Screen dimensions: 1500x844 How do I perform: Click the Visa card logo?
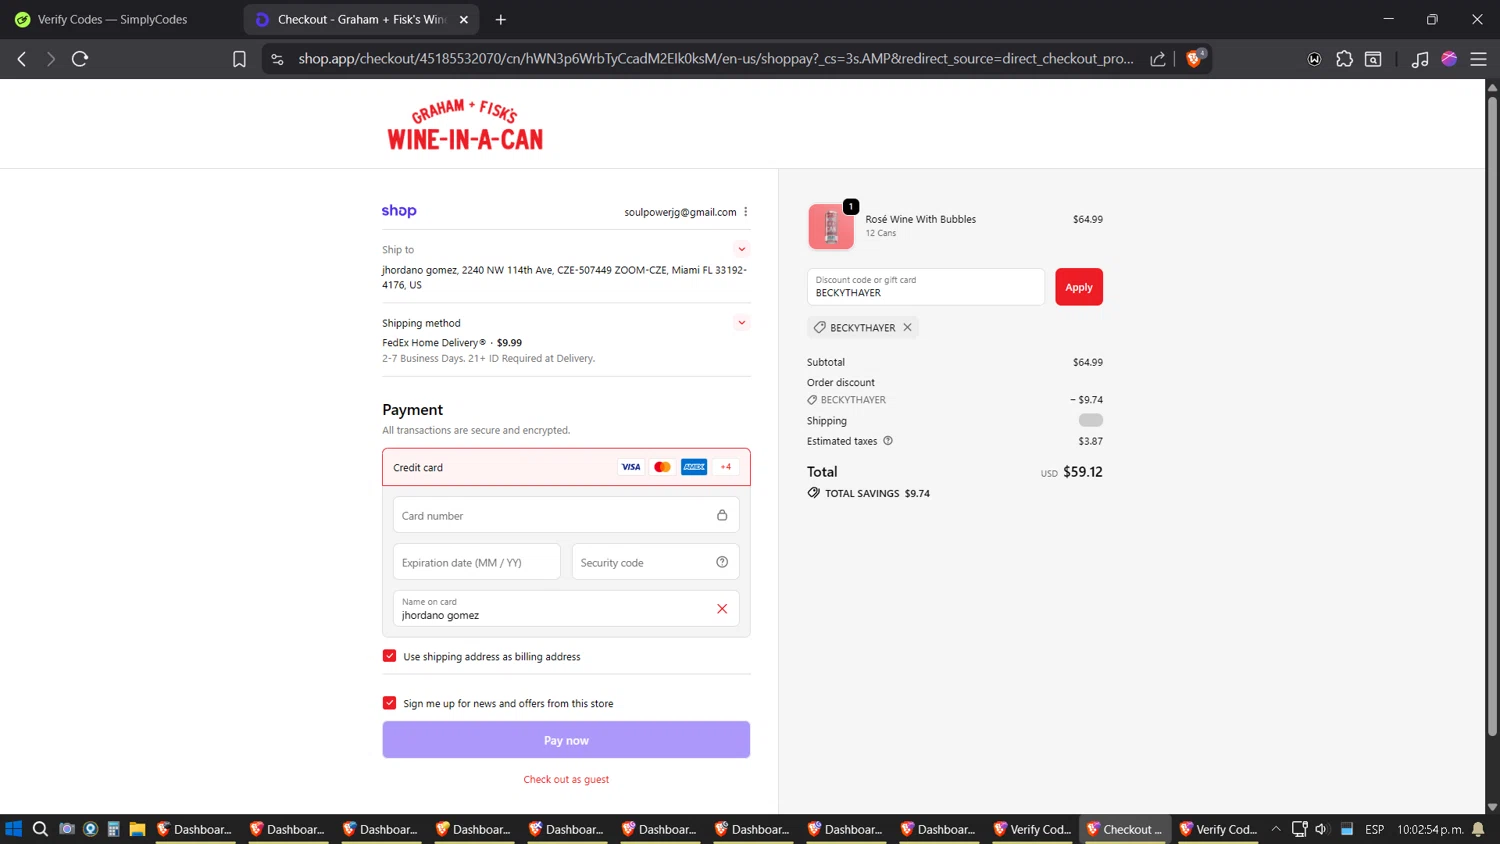tap(631, 467)
